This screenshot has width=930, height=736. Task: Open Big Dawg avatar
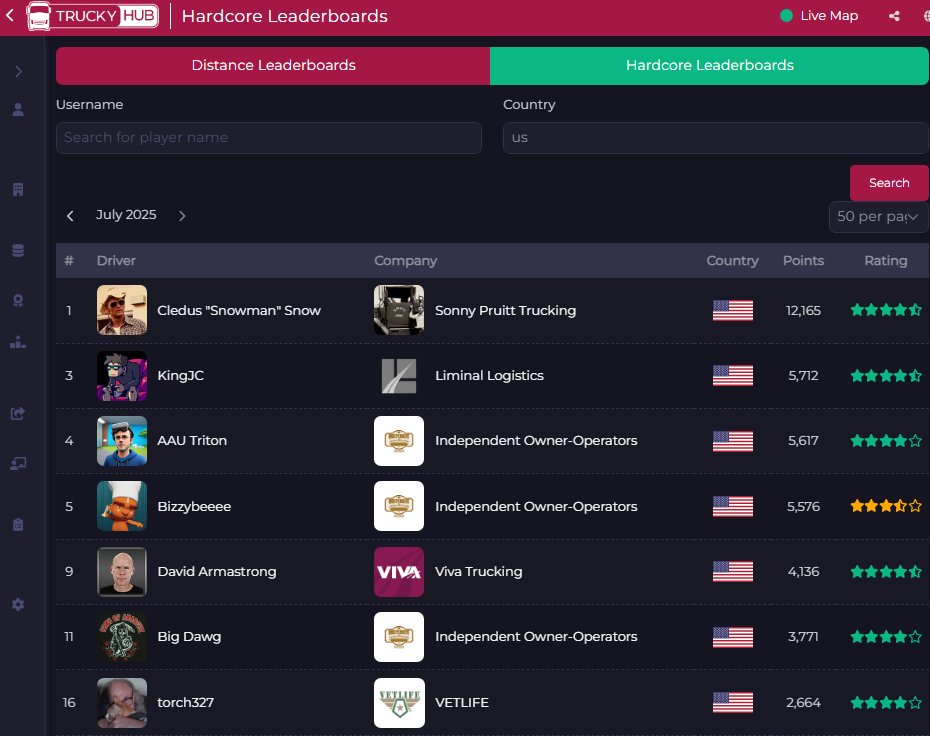[122, 637]
